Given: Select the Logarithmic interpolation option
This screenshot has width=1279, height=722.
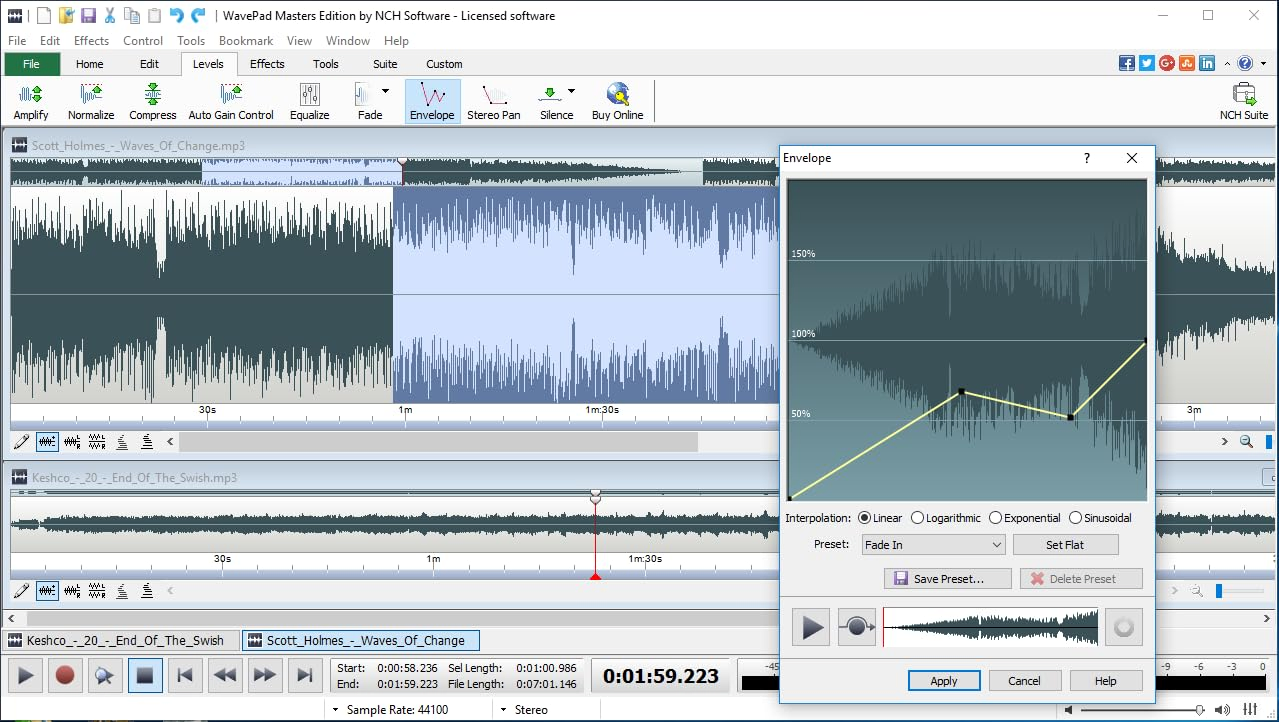Looking at the screenshot, I should coord(918,517).
